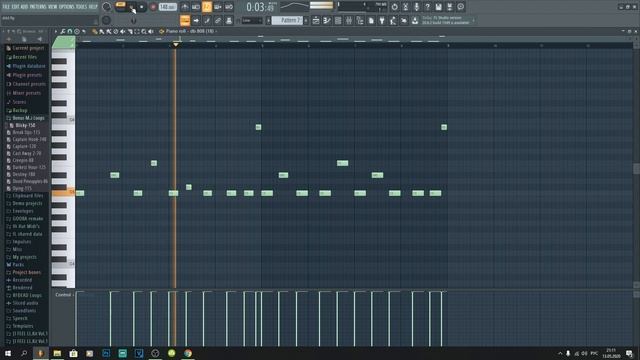Adjust the master volume knob

click(106, 7)
